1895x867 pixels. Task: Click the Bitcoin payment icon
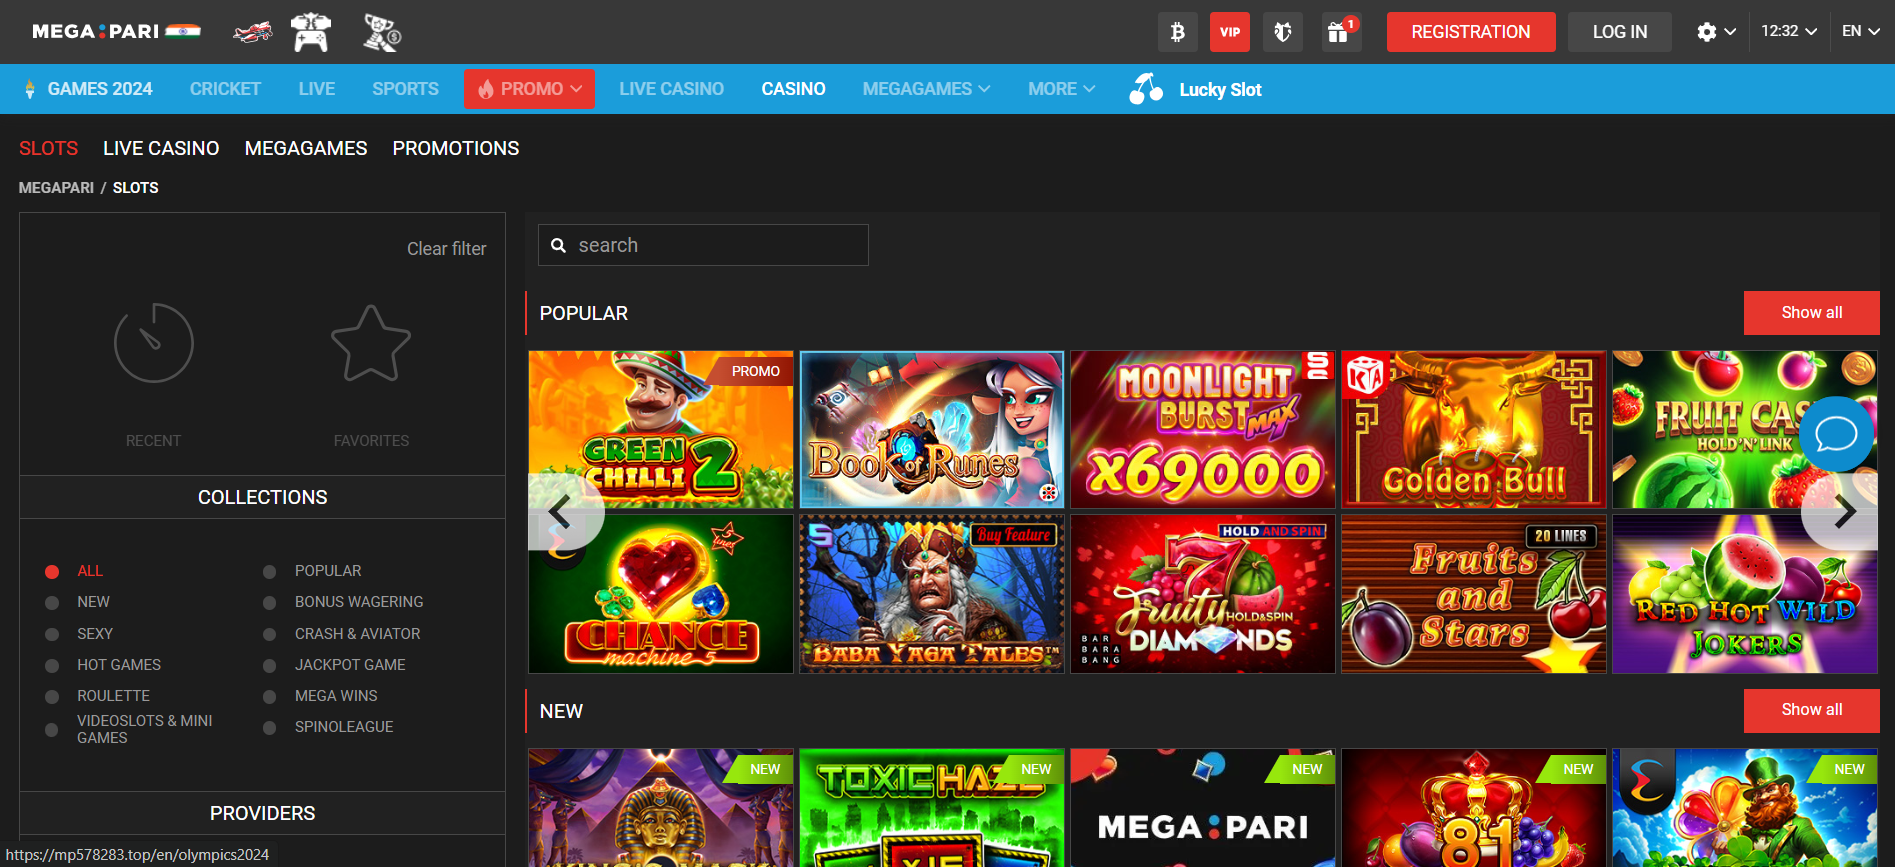click(1177, 32)
